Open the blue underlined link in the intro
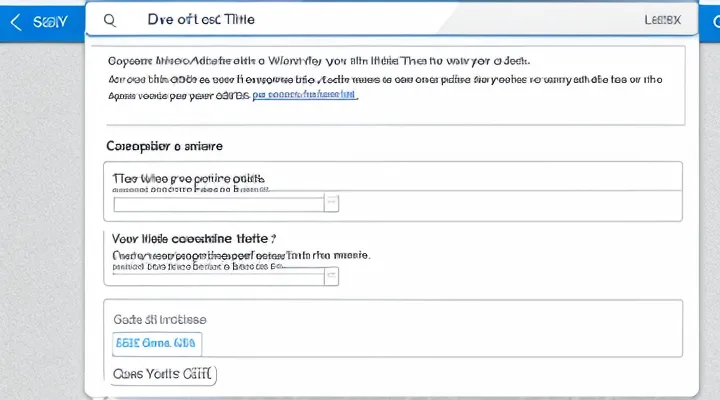The image size is (720, 400). [304, 97]
